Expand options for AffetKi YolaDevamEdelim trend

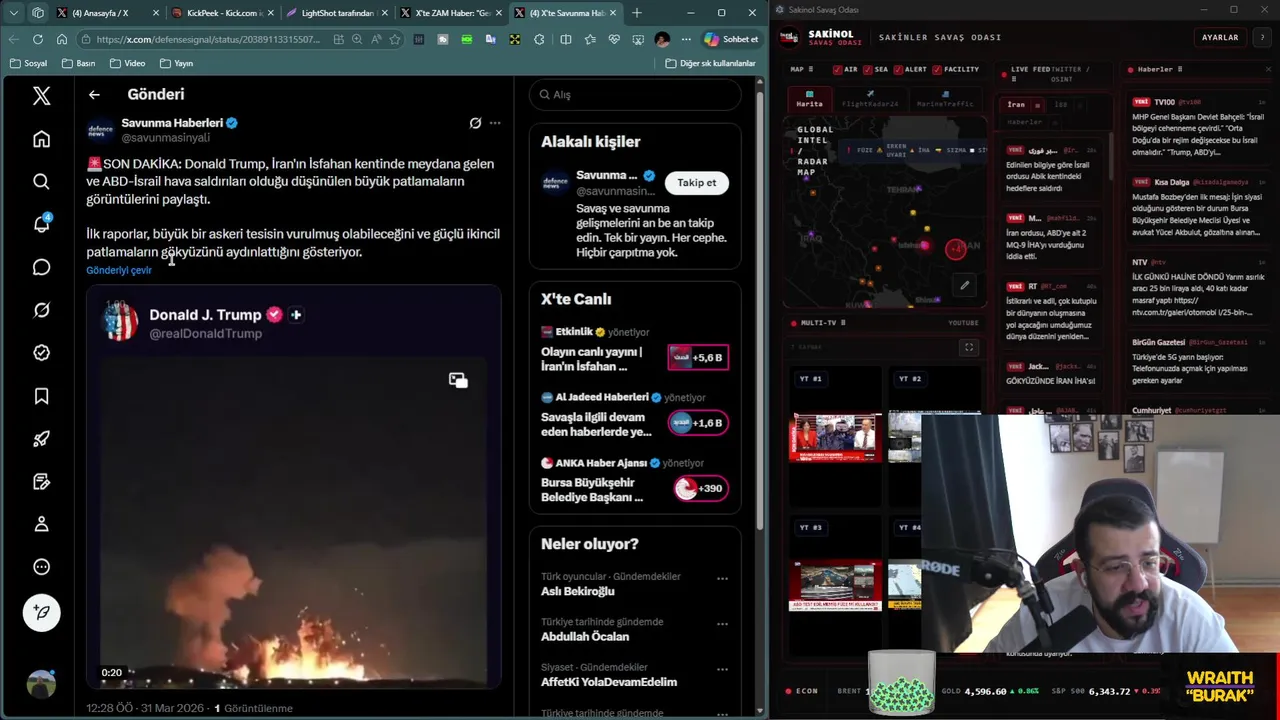point(722,669)
